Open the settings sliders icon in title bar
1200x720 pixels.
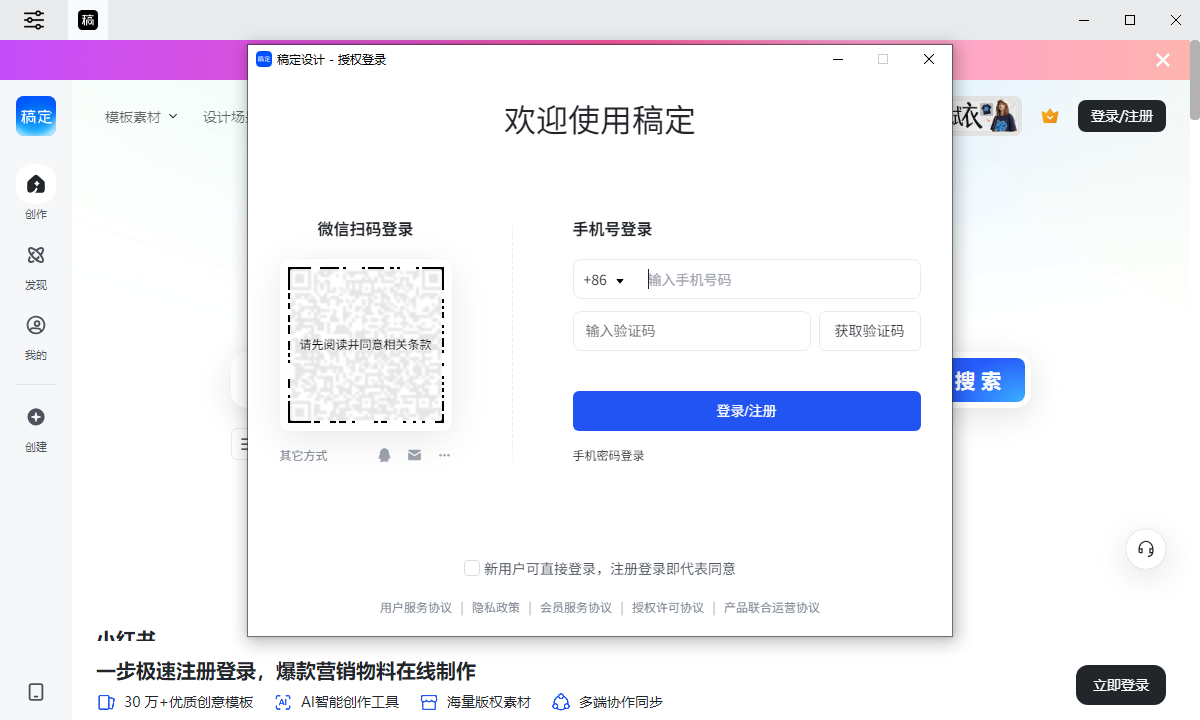coord(34,19)
